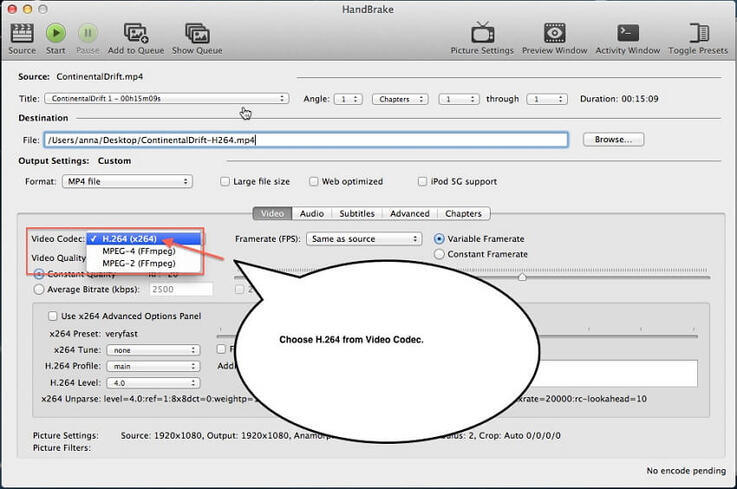Click the Average Bitrate 2500 field
The image size is (737, 489).
[181, 289]
